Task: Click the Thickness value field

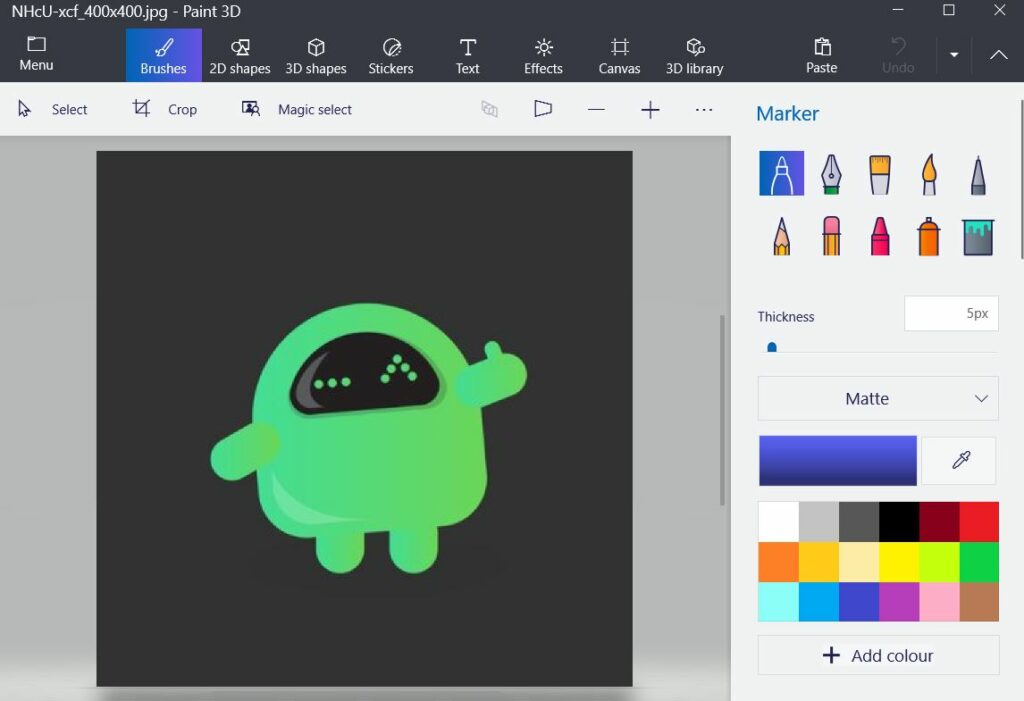Action: (951, 313)
